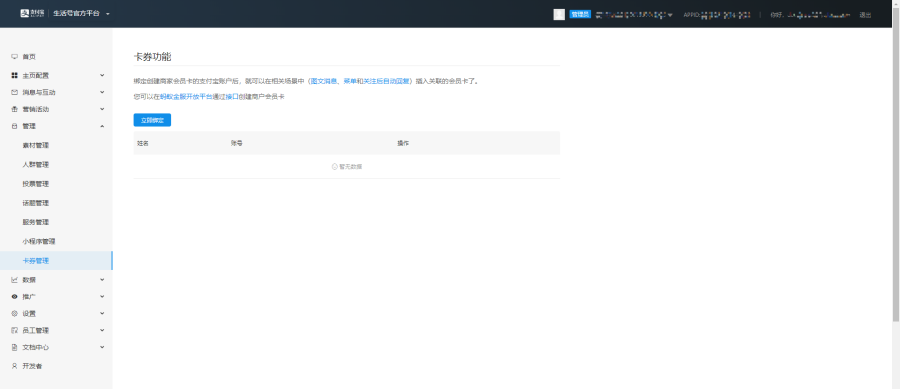Follow the 菜单 link
Image resolution: width=900 pixels, height=389 pixels.
(350, 81)
